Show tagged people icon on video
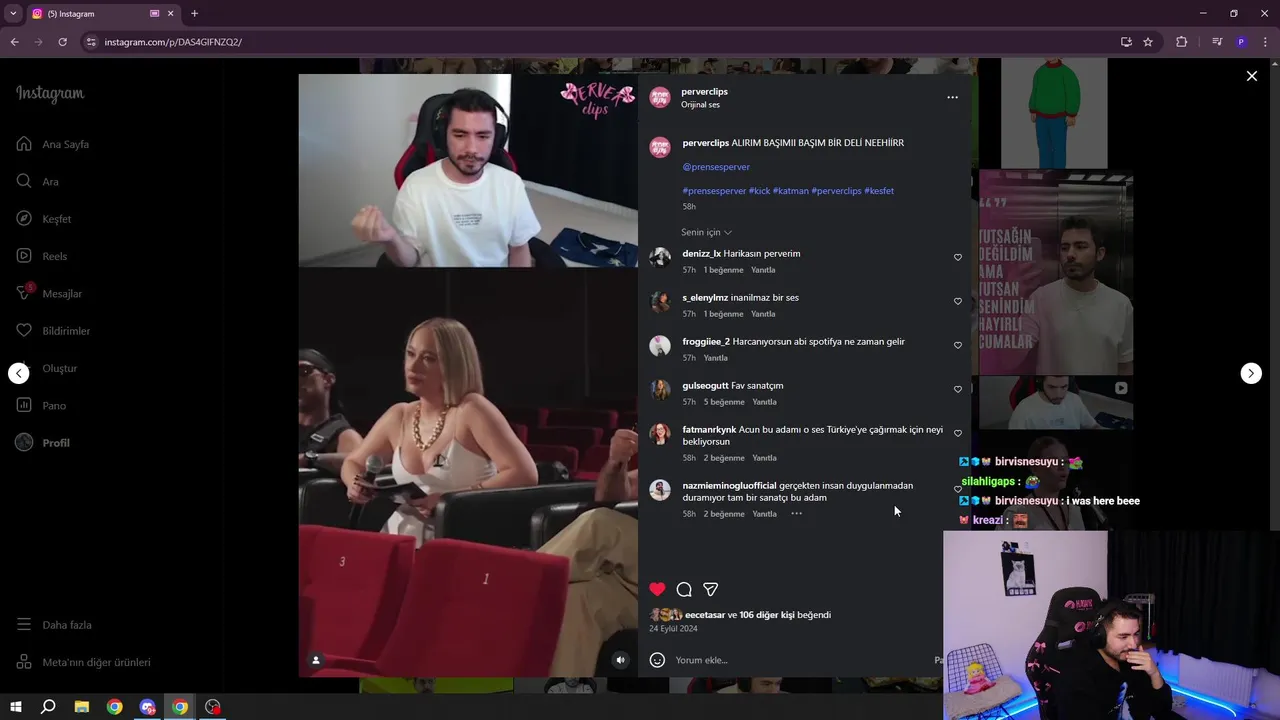 [316, 660]
